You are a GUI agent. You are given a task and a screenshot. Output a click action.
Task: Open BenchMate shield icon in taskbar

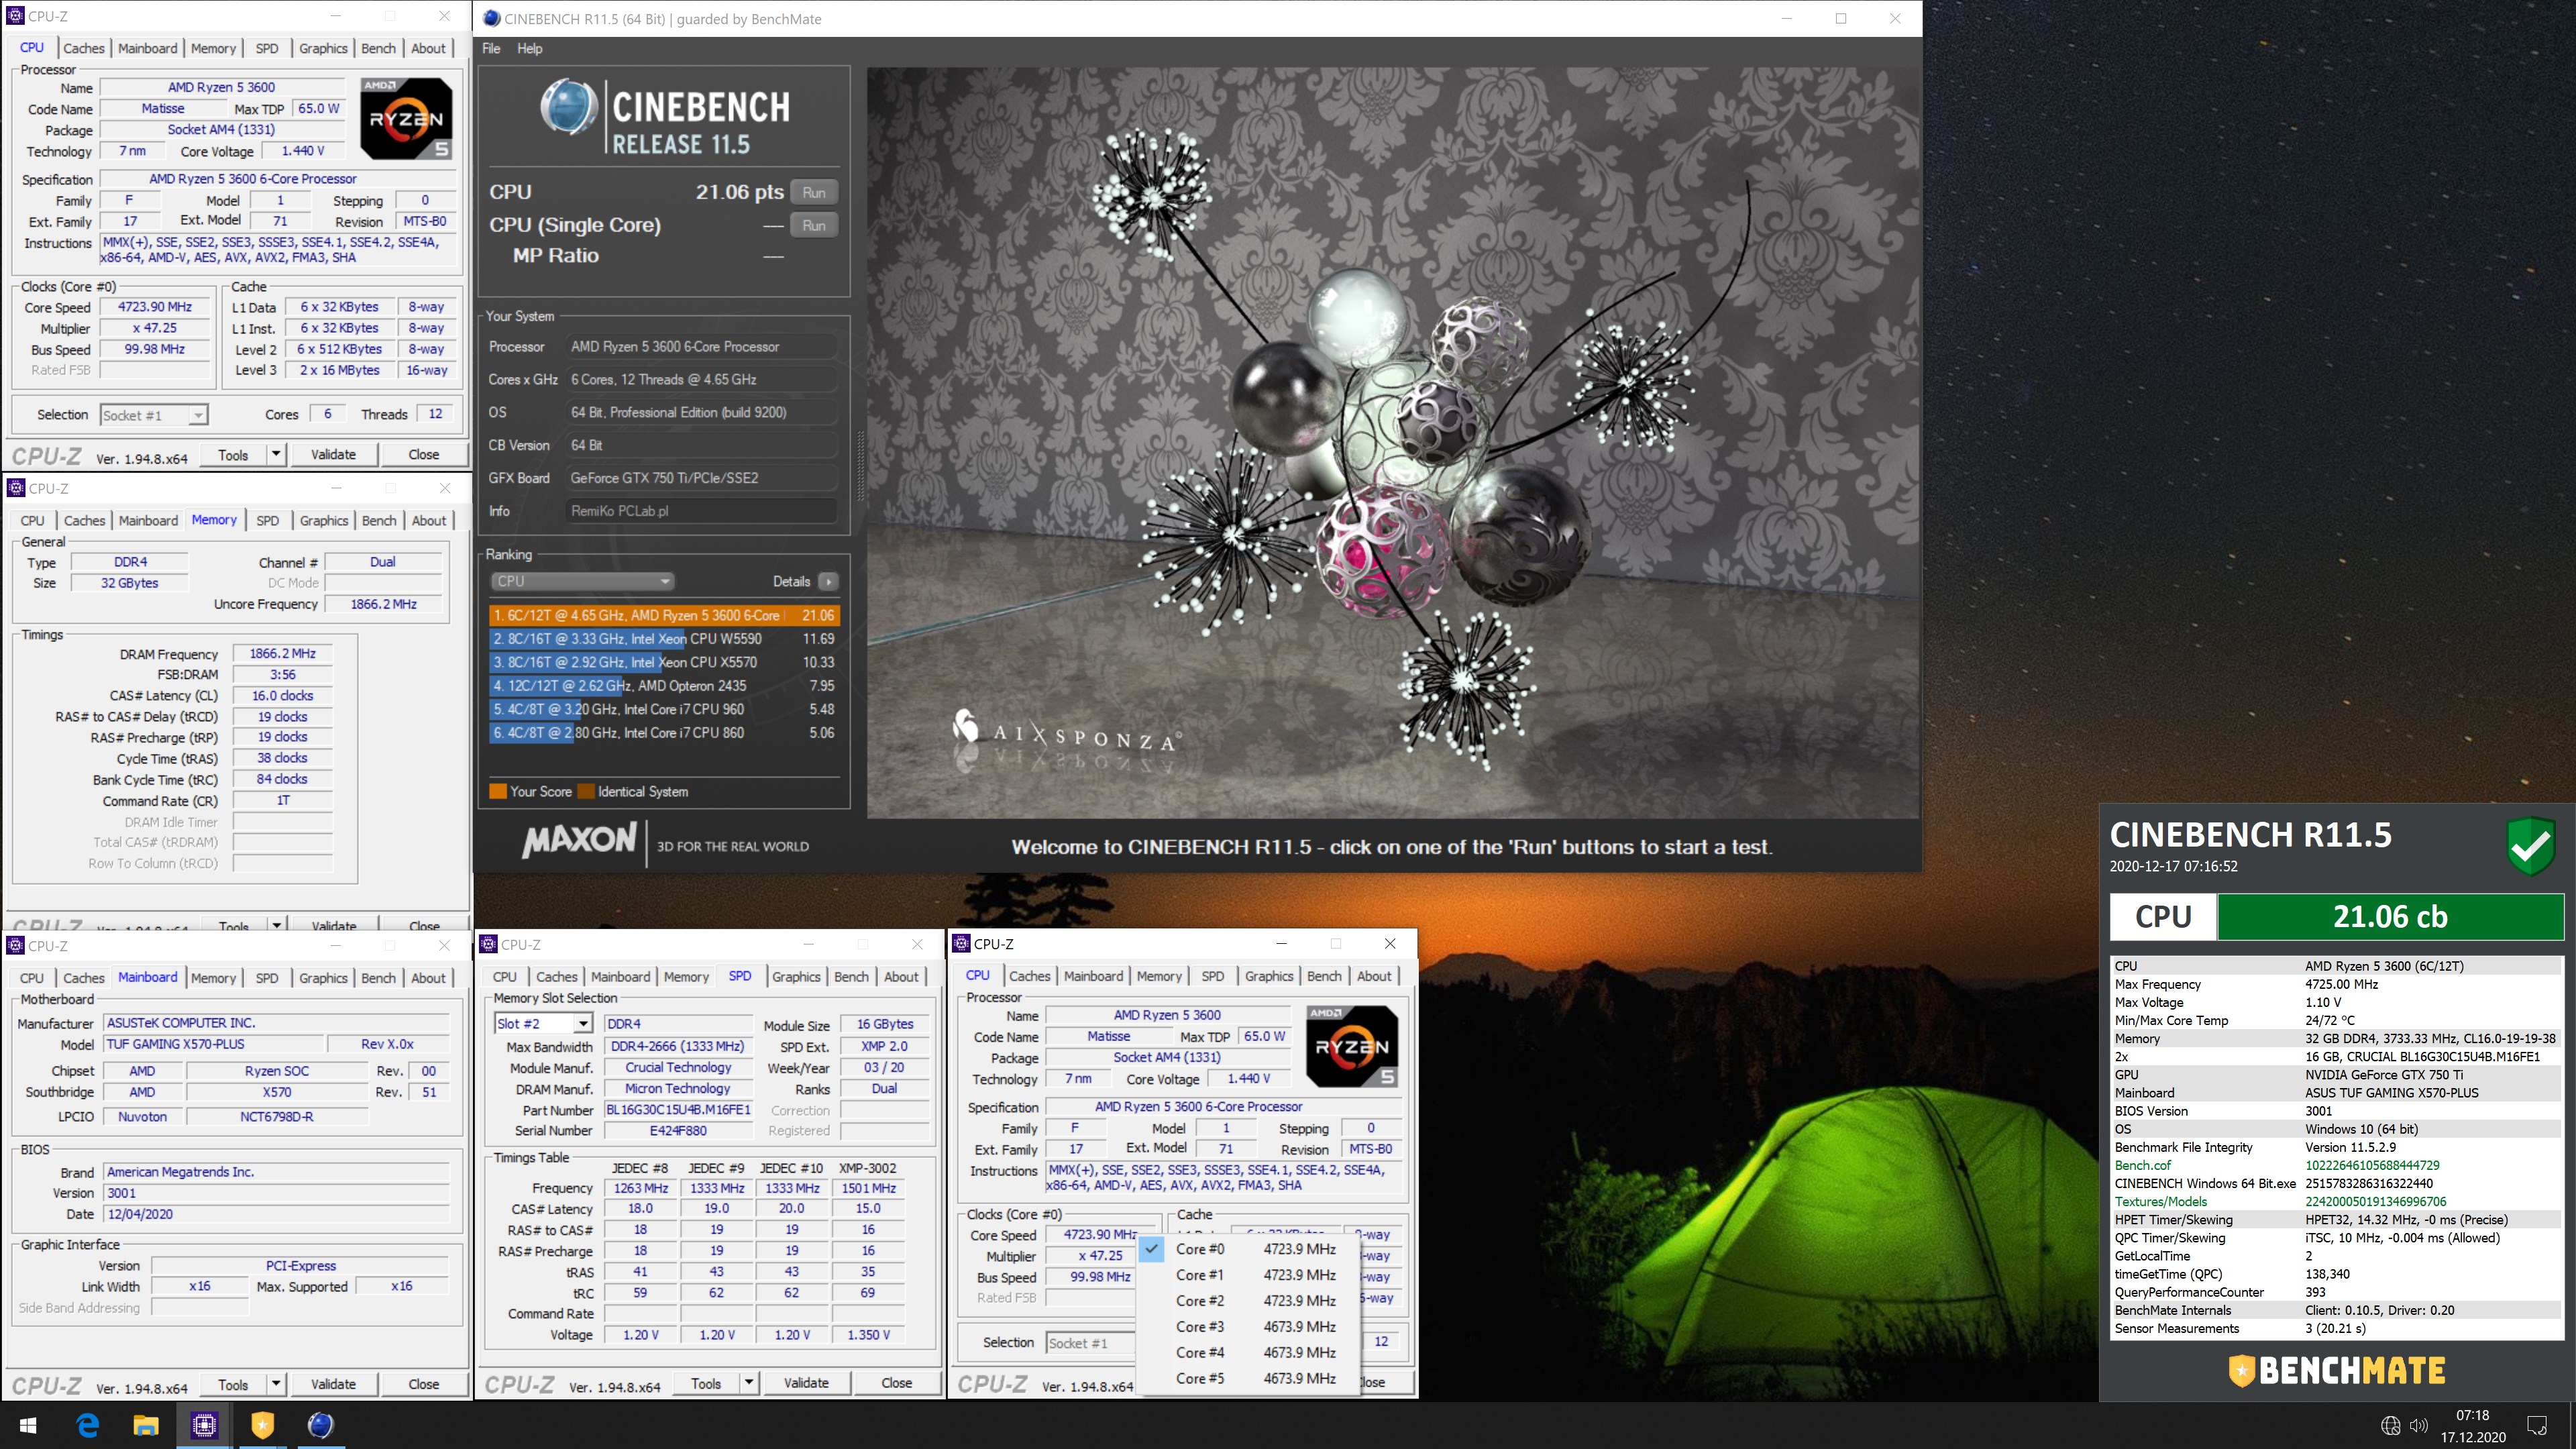point(262,1425)
